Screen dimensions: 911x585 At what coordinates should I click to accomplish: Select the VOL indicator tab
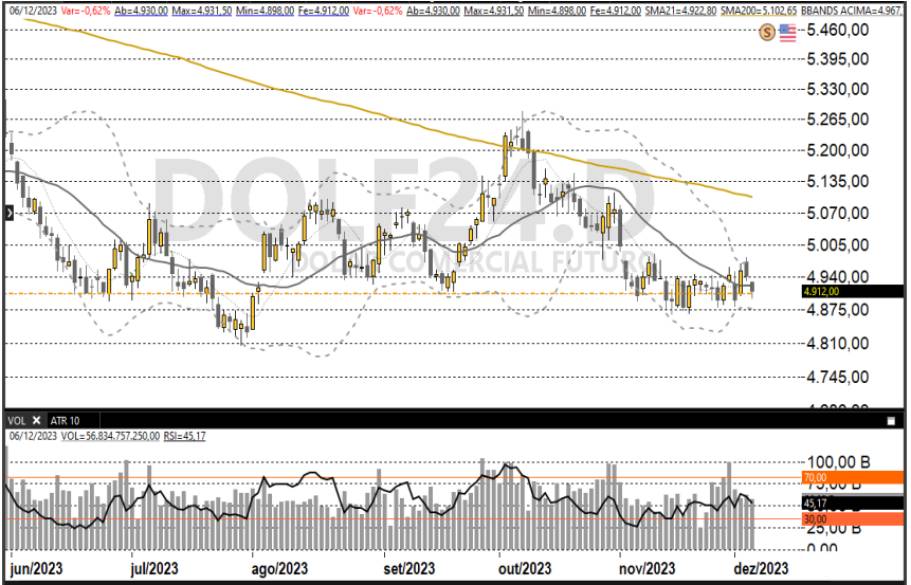(x=16, y=420)
